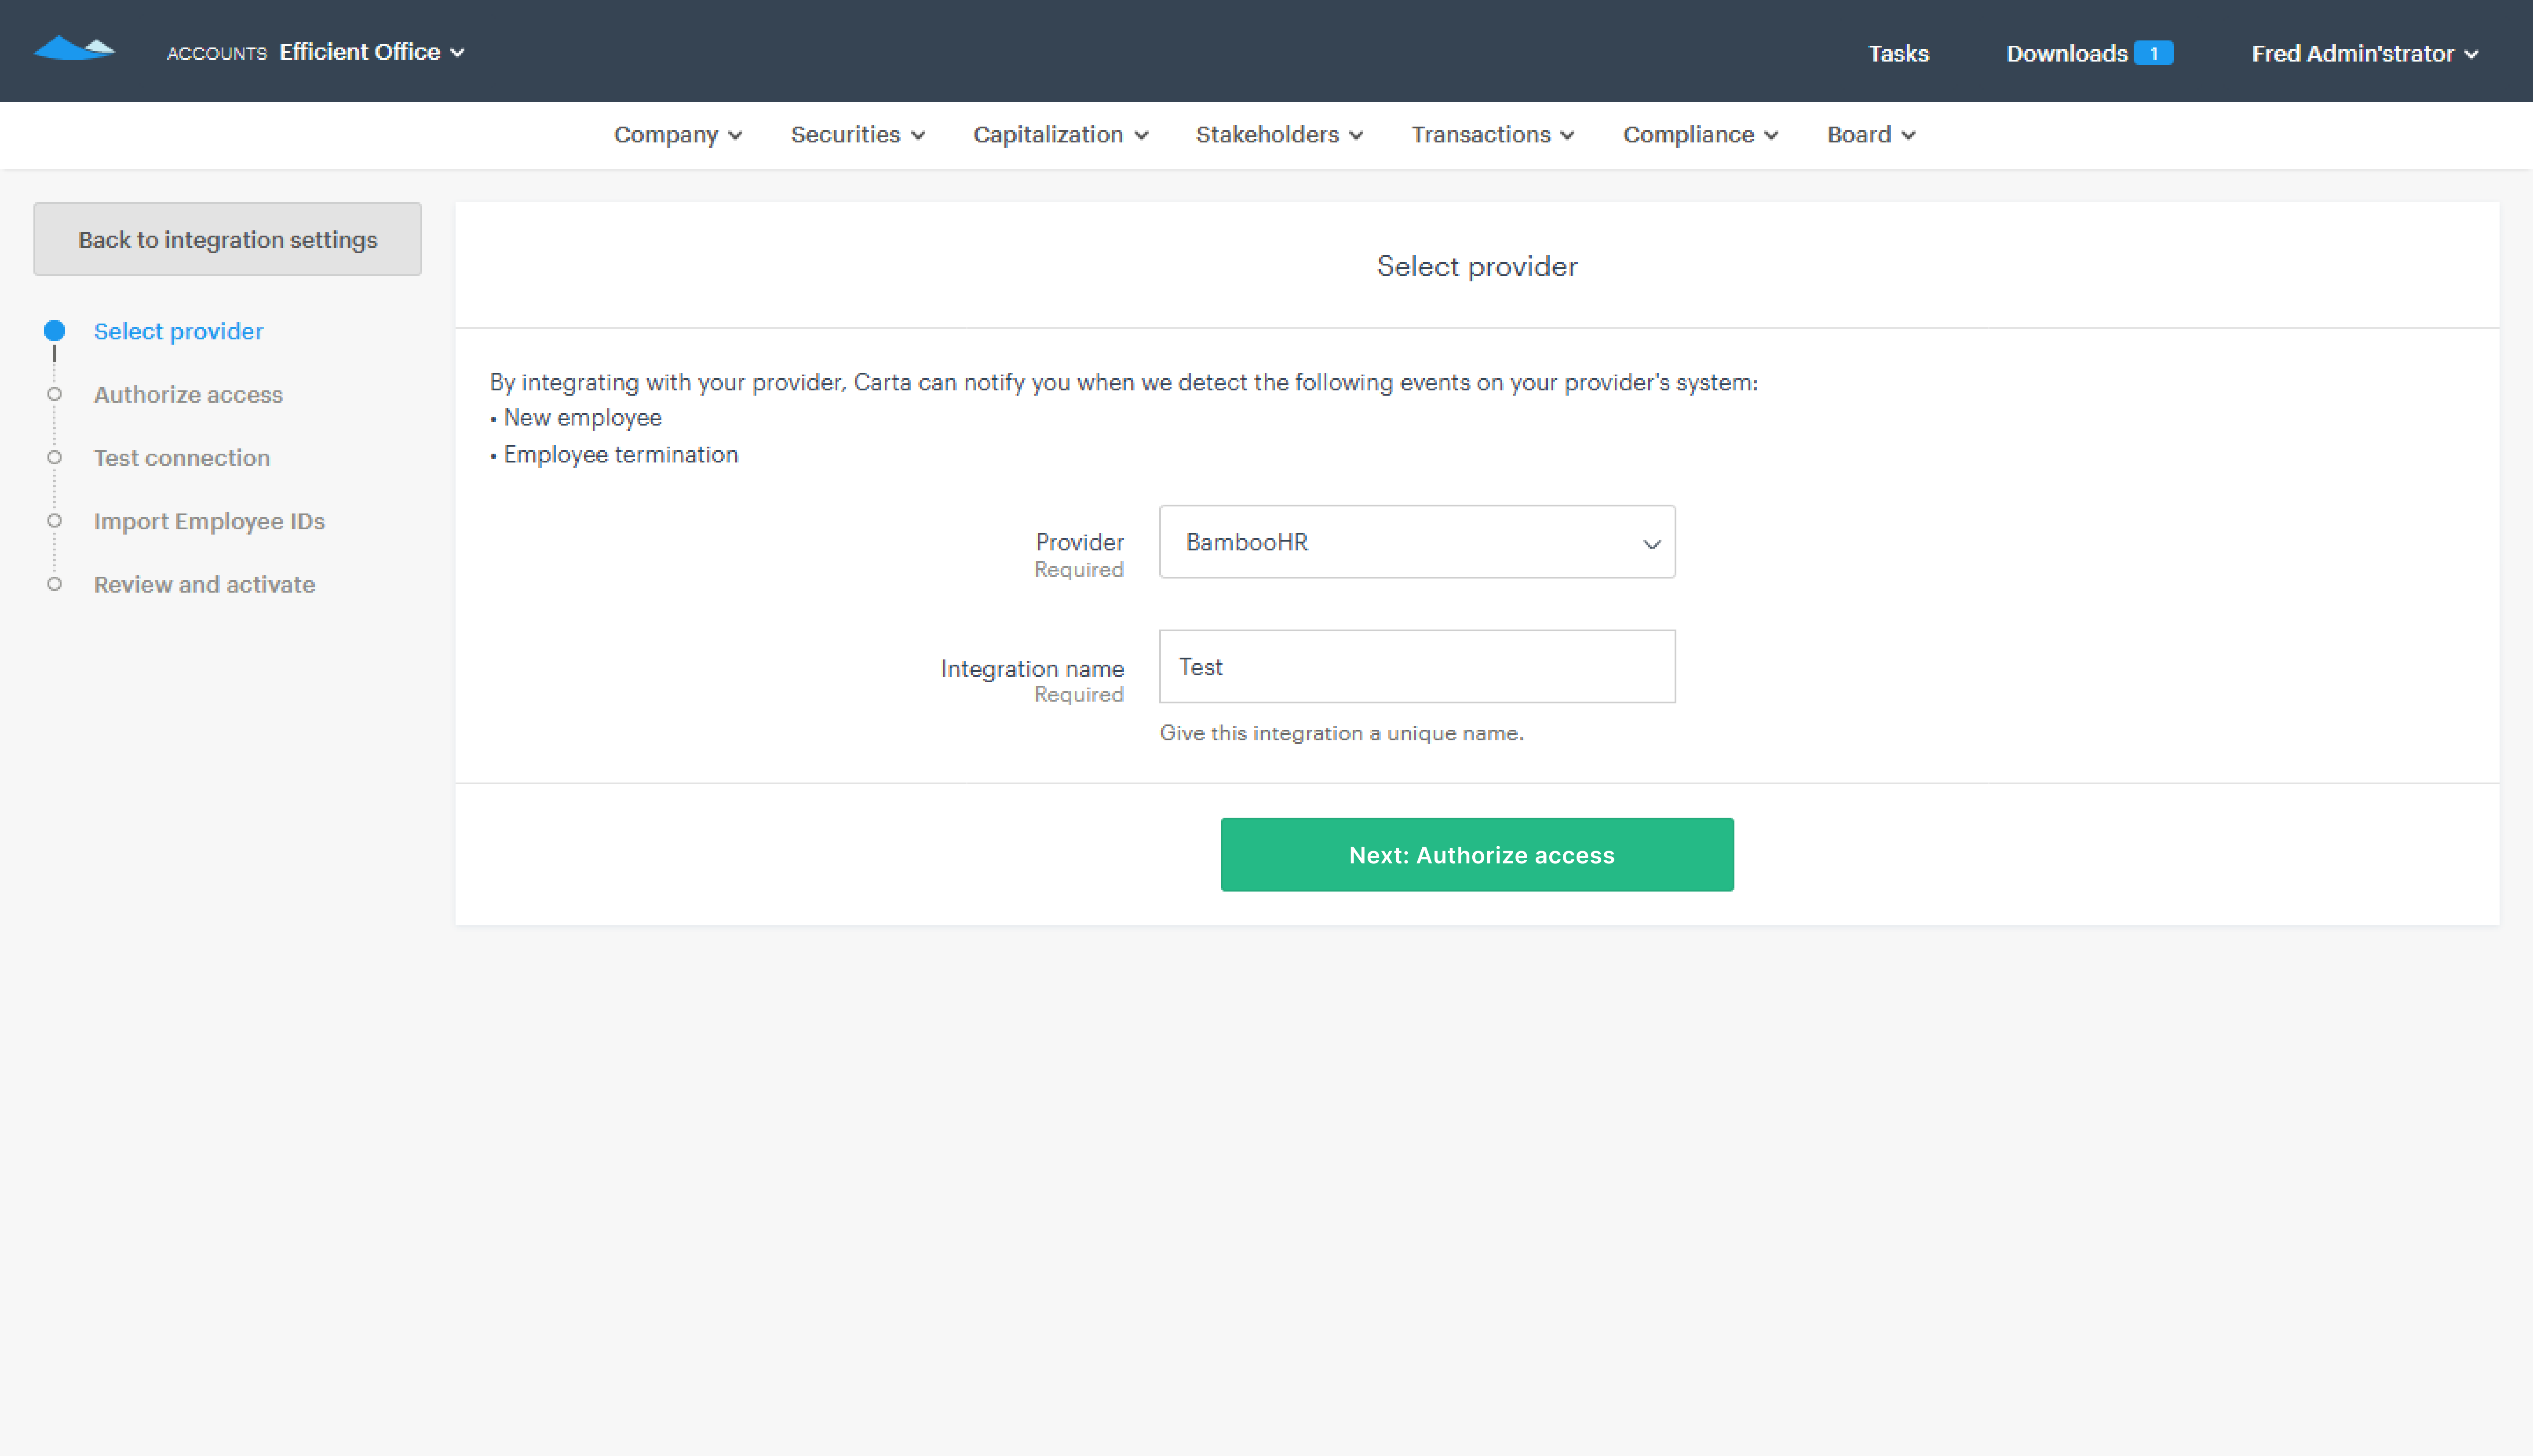The height and width of the screenshot is (1456, 2533).
Task: Click the Select provider page heading
Action: tap(1477, 266)
